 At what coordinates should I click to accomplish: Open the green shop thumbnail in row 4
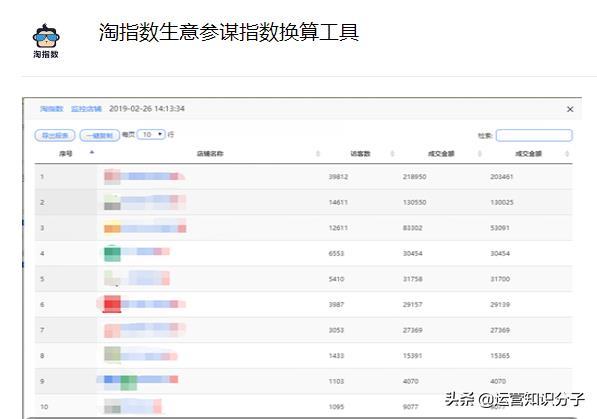click(112, 253)
